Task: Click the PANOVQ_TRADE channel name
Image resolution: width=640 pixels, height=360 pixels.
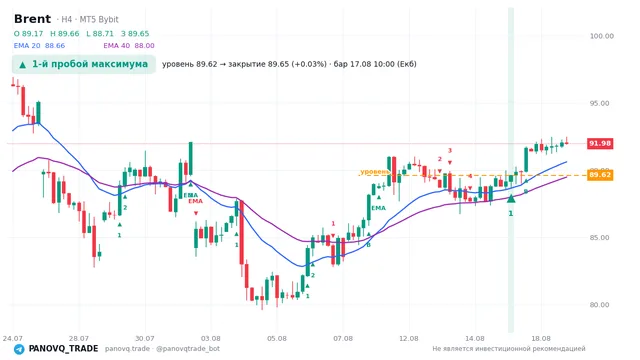Action: pos(63,349)
